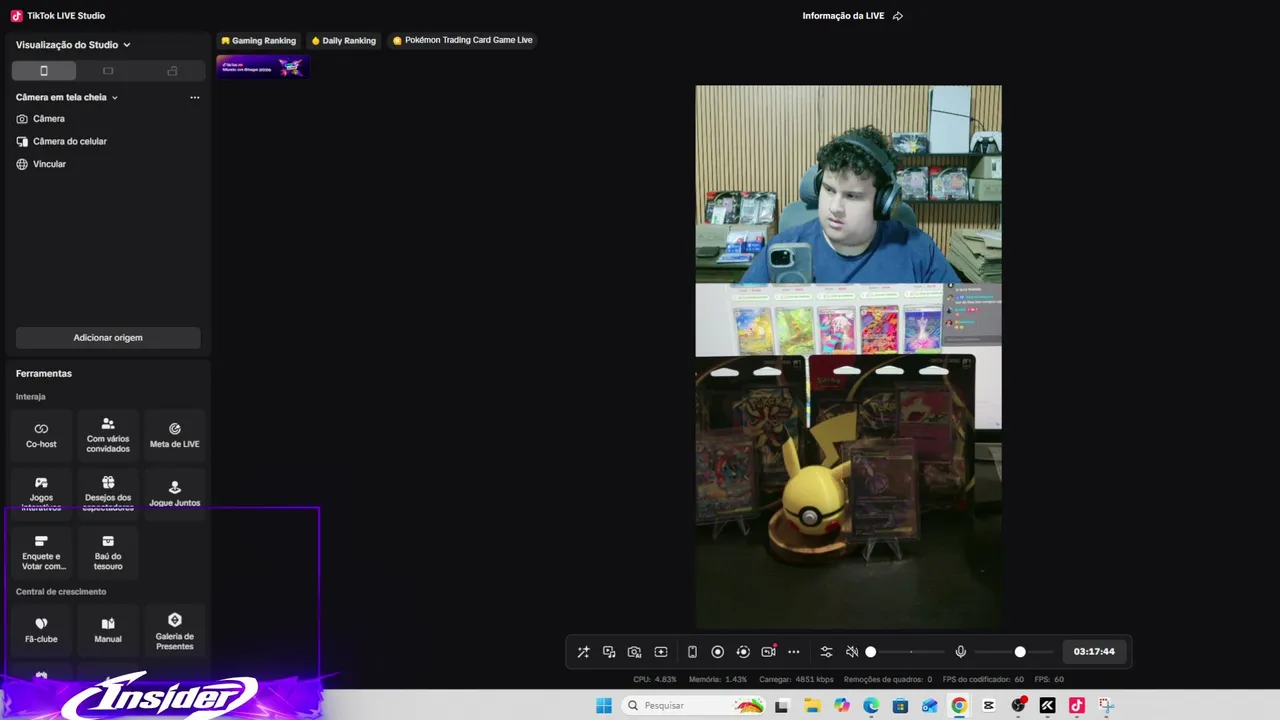Open TikTok LIVE Studio taskbar icon
Image resolution: width=1280 pixels, height=720 pixels.
(1077, 706)
